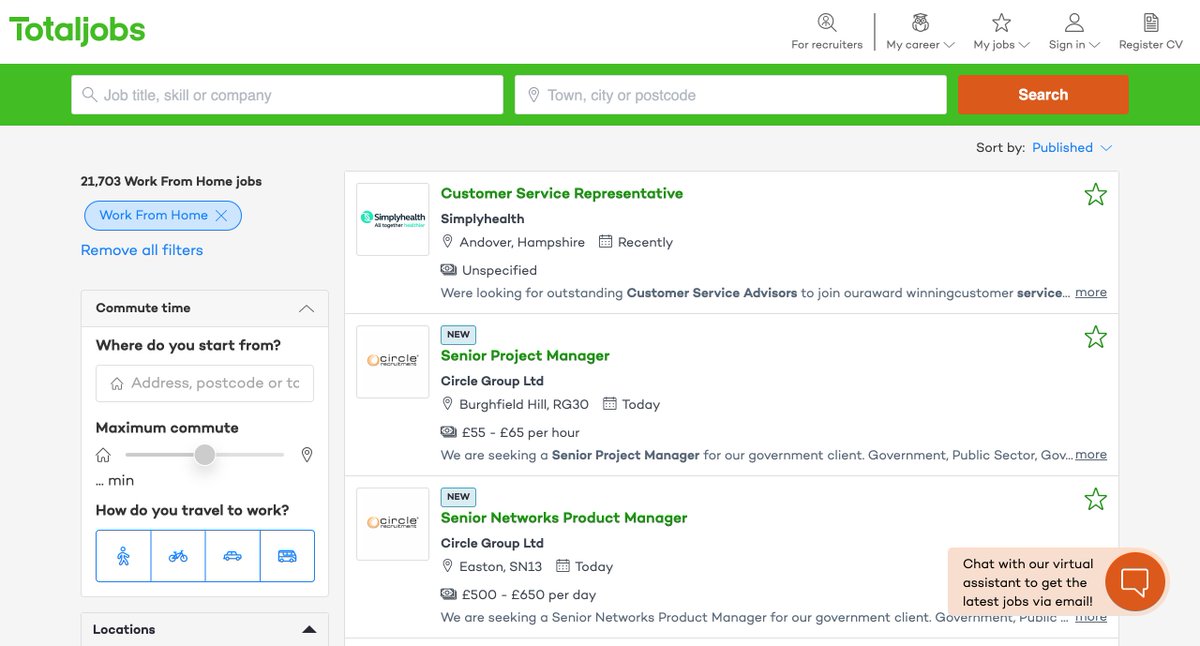Click the destination pin beside commute slider
The width and height of the screenshot is (1200, 646).
pos(307,455)
